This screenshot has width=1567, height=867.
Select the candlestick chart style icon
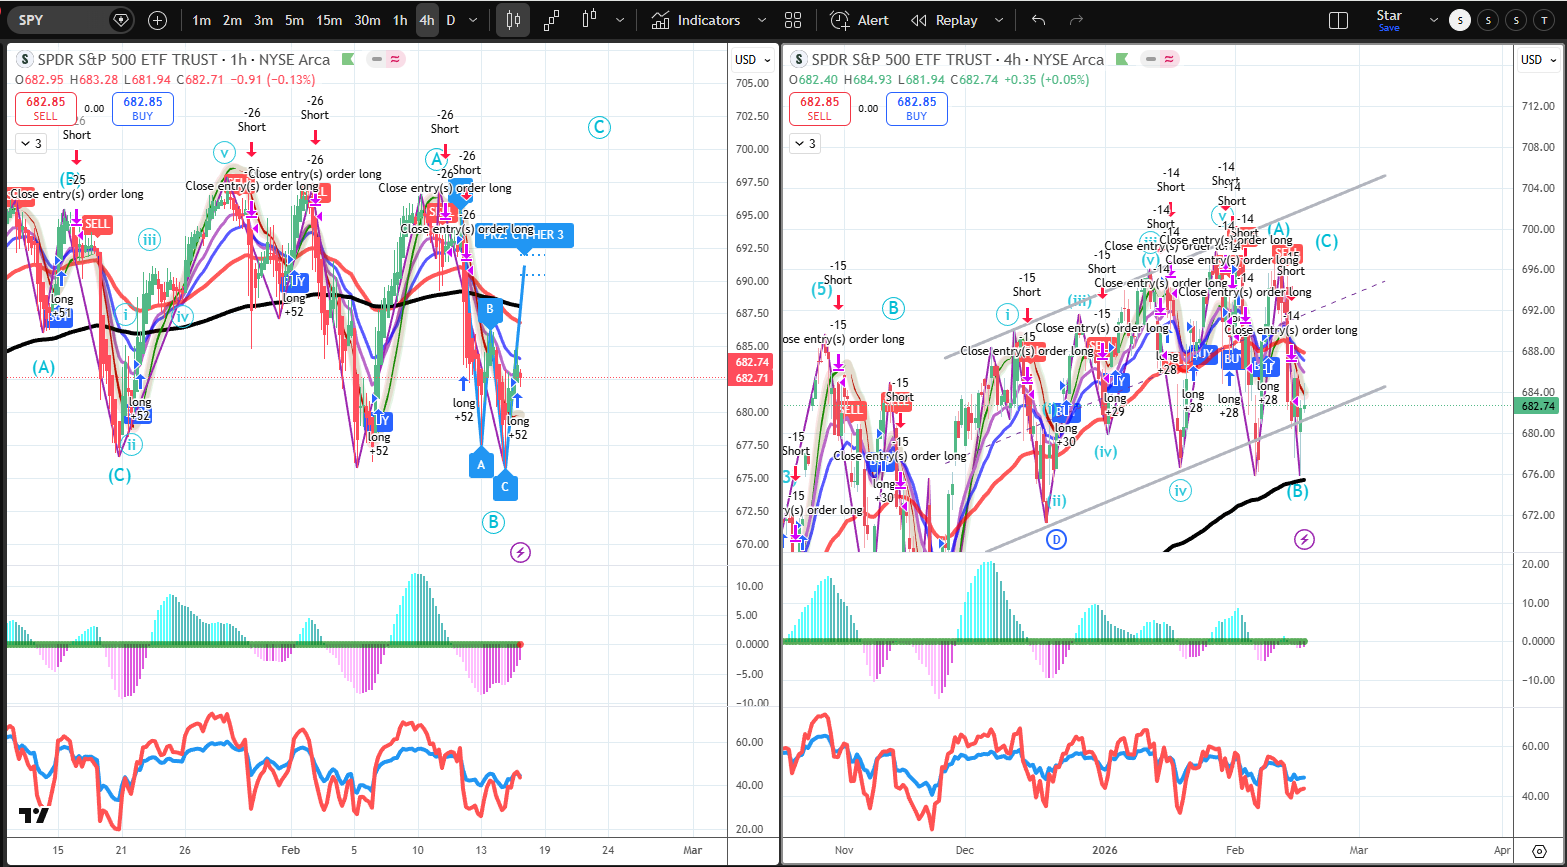coord(513,20)
